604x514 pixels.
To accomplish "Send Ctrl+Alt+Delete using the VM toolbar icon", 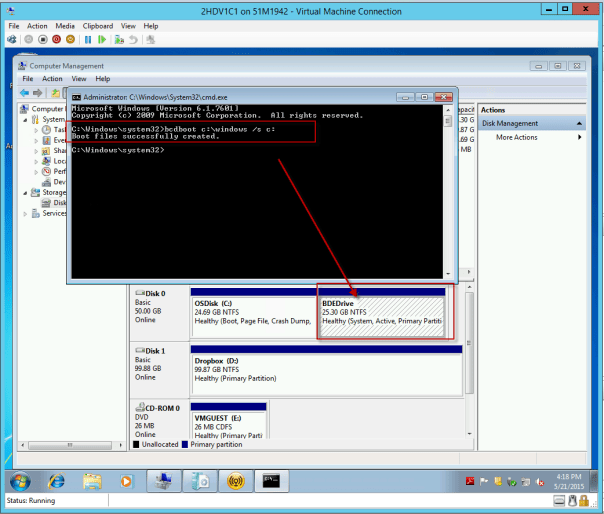I will pos(12,39).
